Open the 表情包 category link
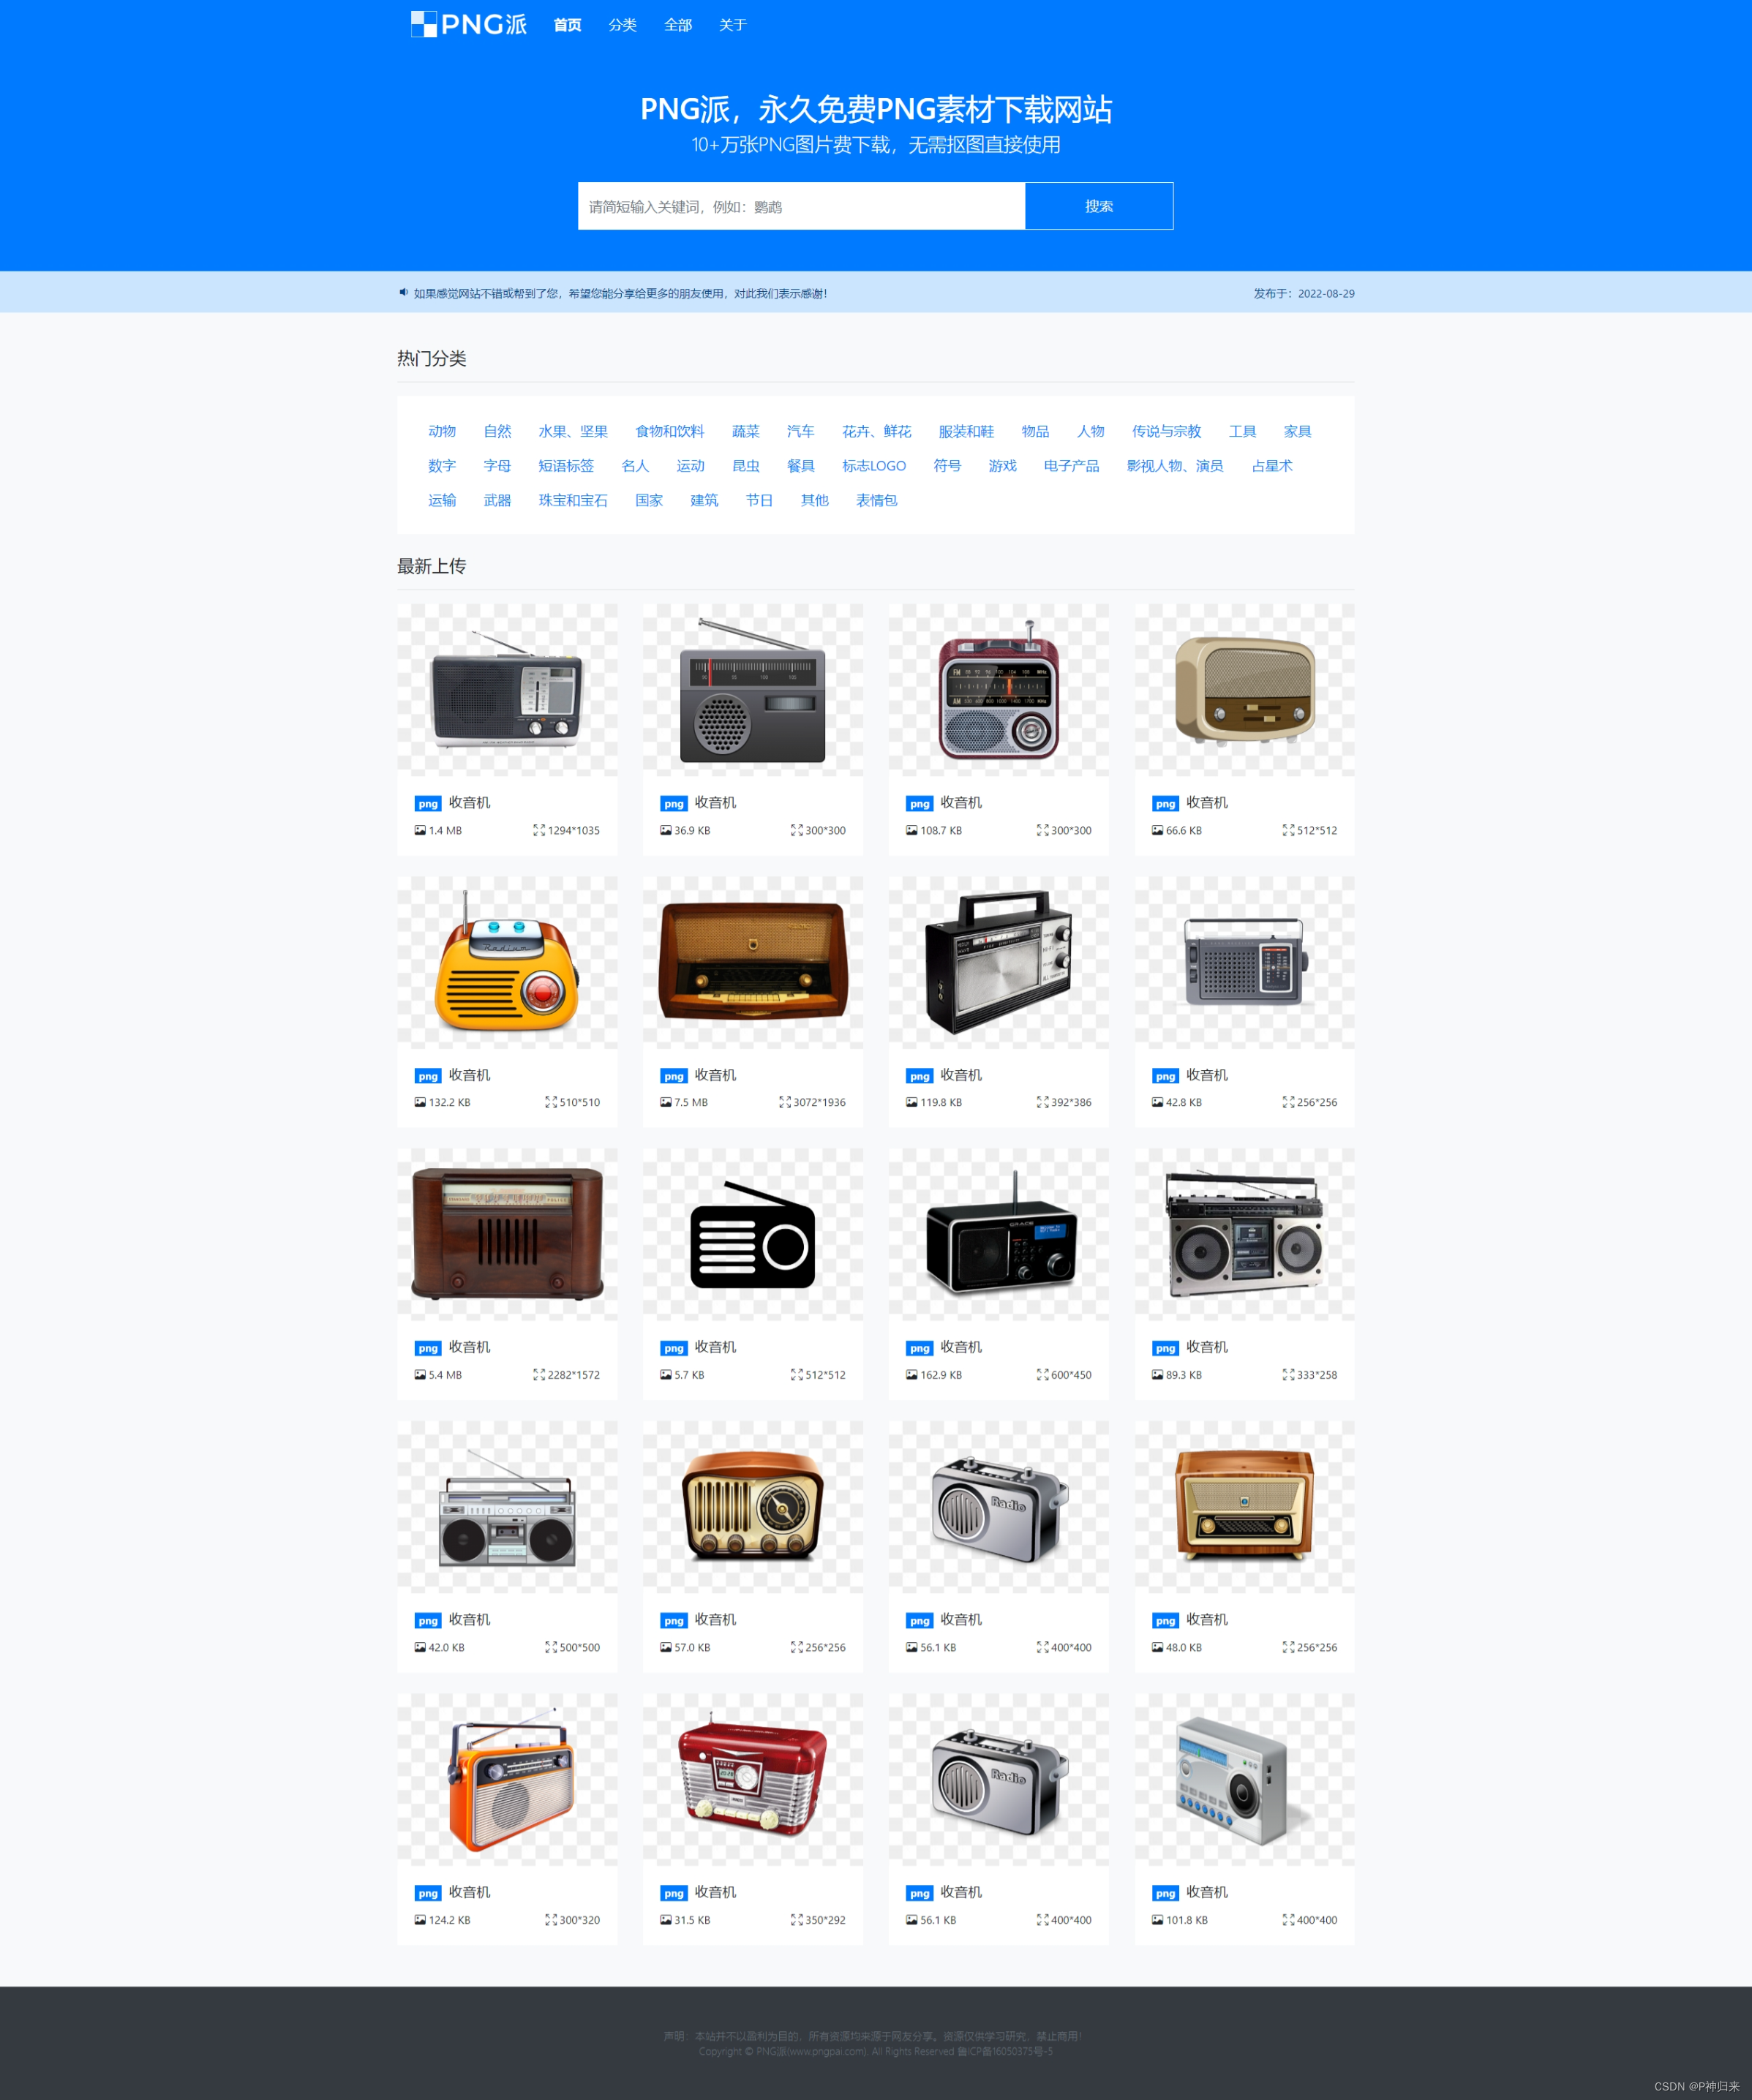This screenshot has width=1752, height=2100. point(876,500)
